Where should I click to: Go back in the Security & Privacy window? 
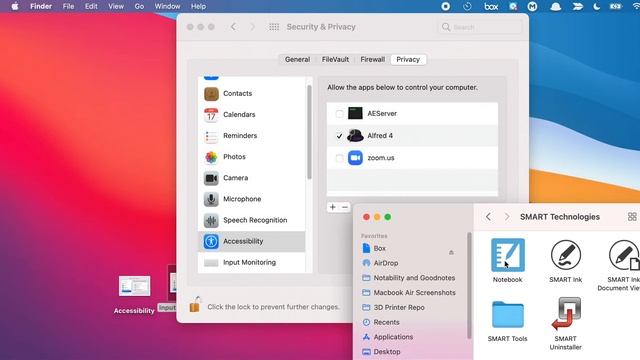click(x=233, y=27)
